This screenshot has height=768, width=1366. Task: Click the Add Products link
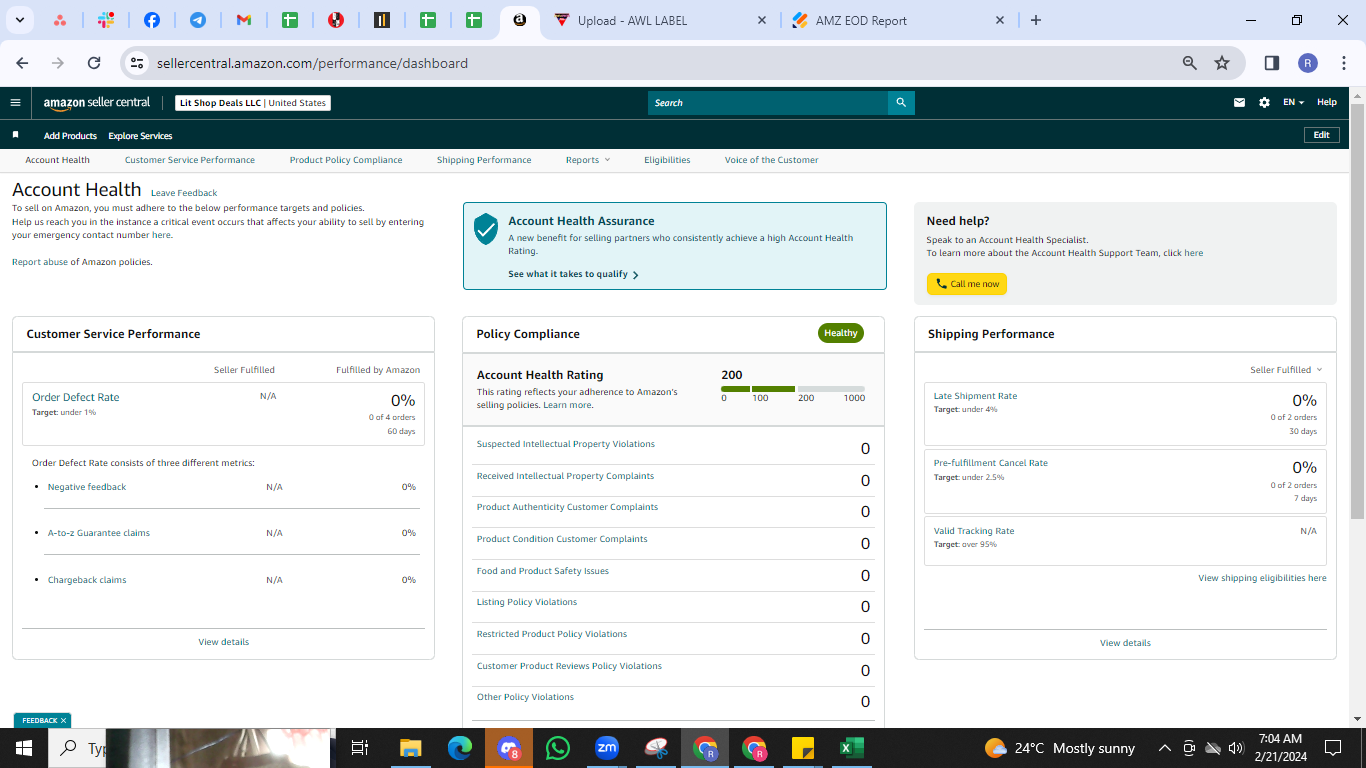point(70,136)
